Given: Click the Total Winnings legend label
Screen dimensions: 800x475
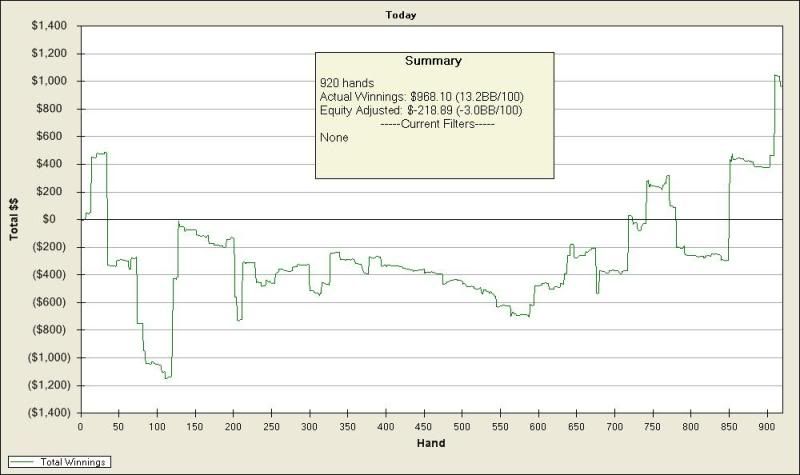Looking at the screenshot, I should tap(75, 462).
